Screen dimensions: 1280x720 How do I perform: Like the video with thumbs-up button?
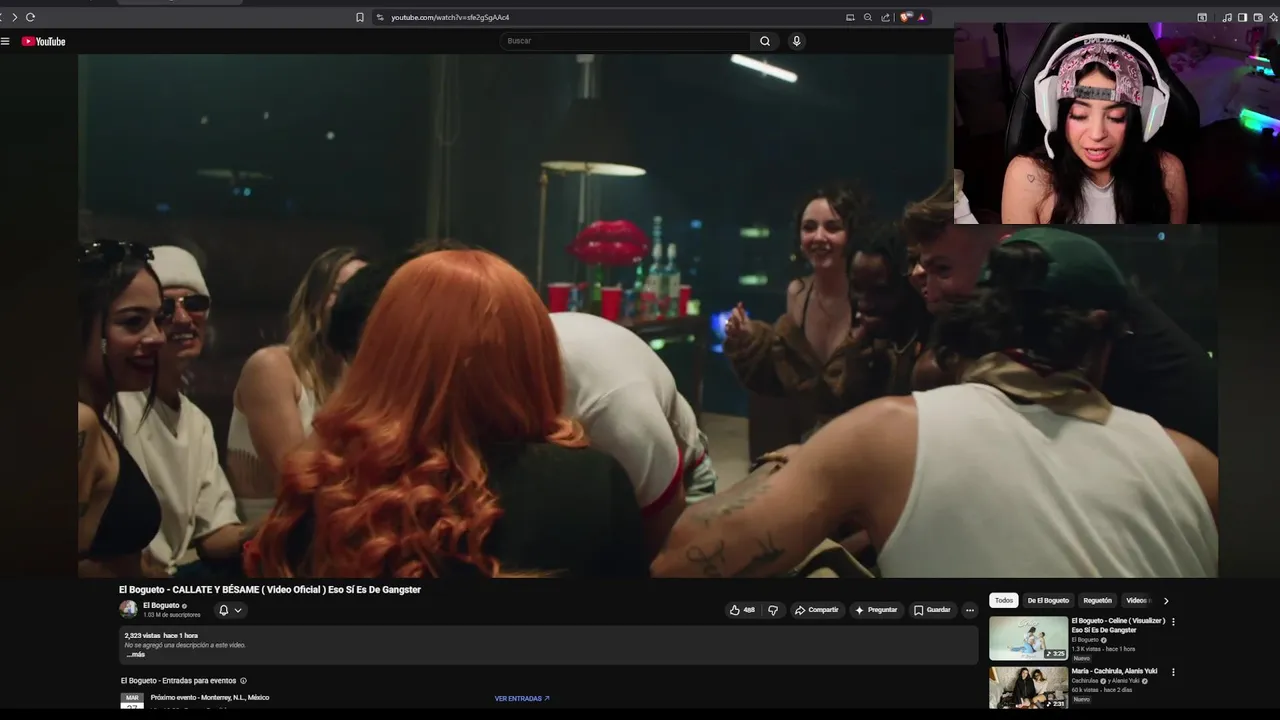point(742,610)
